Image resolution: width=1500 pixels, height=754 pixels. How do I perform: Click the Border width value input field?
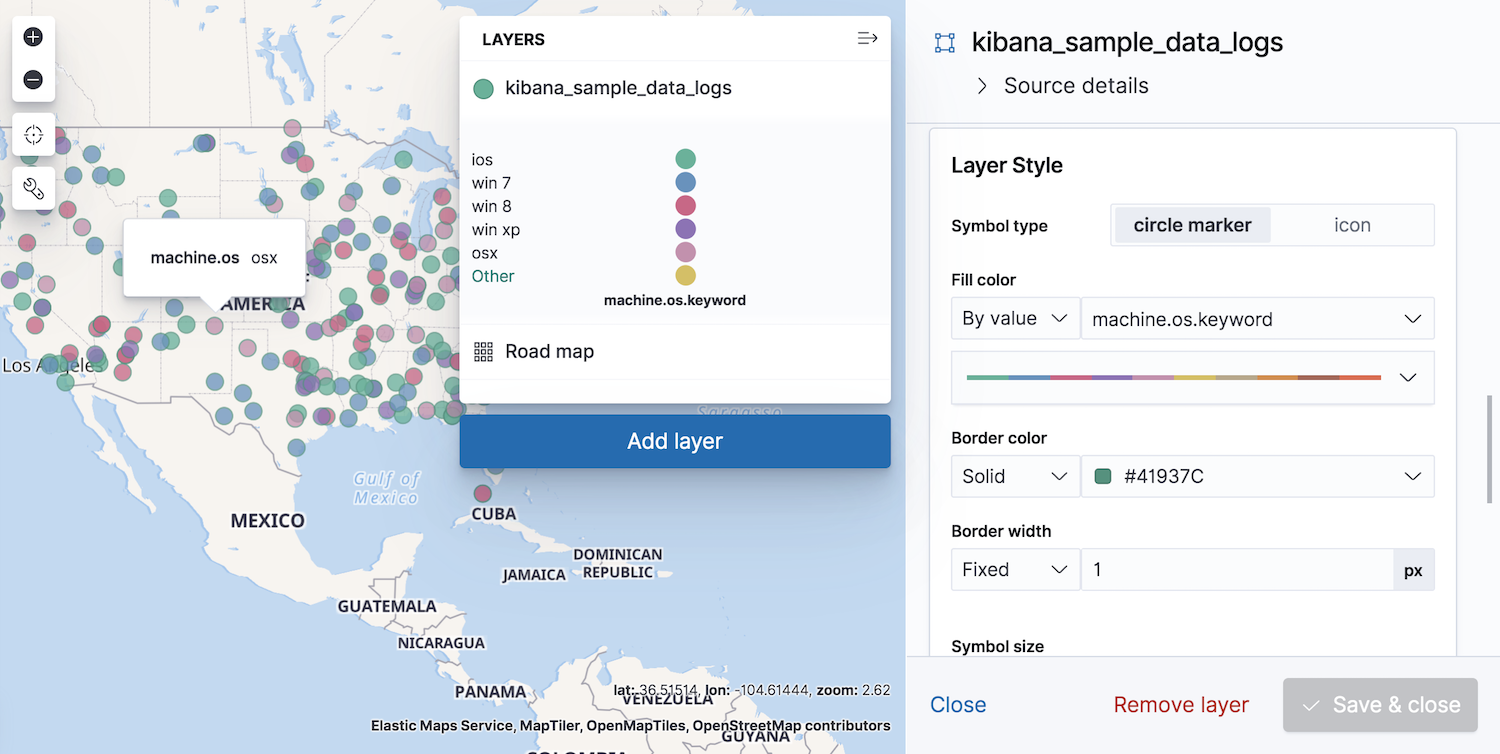[x=1238, y=569]
